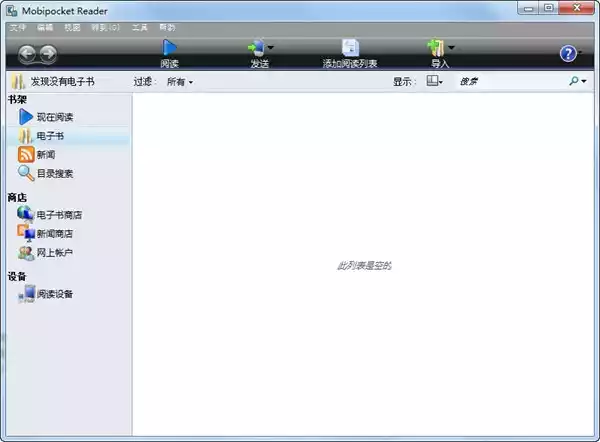Open the 工具 menu

tap(140, 28)
